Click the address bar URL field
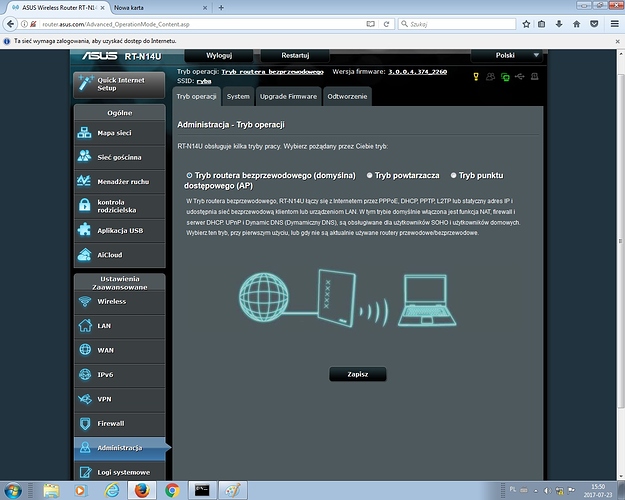 point(199,24)
